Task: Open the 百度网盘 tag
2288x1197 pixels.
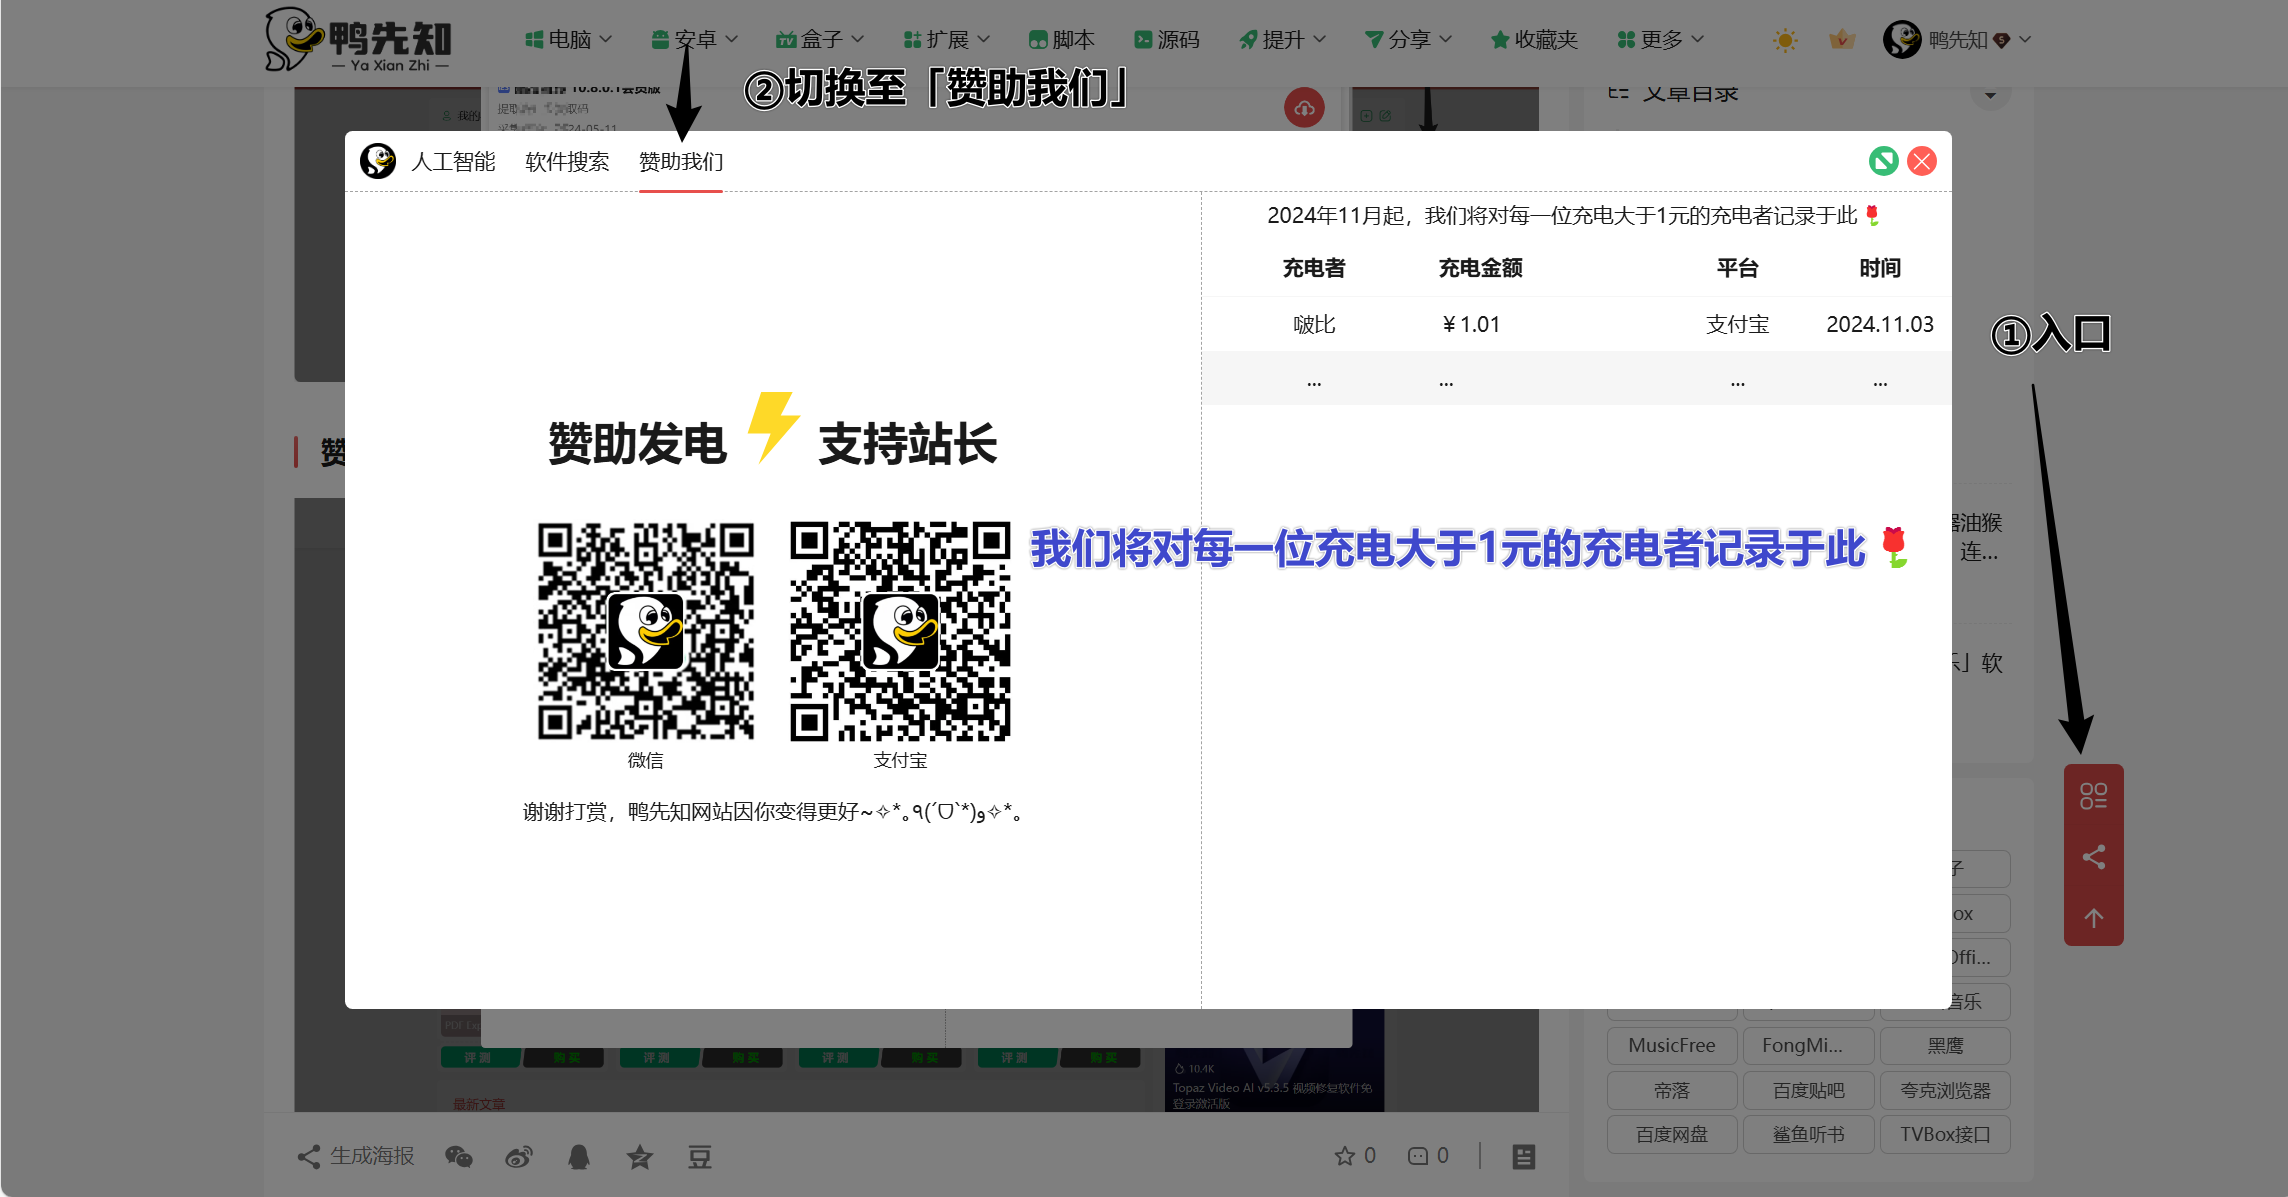Action: pyautogui.click(x=1672, y=1134)
